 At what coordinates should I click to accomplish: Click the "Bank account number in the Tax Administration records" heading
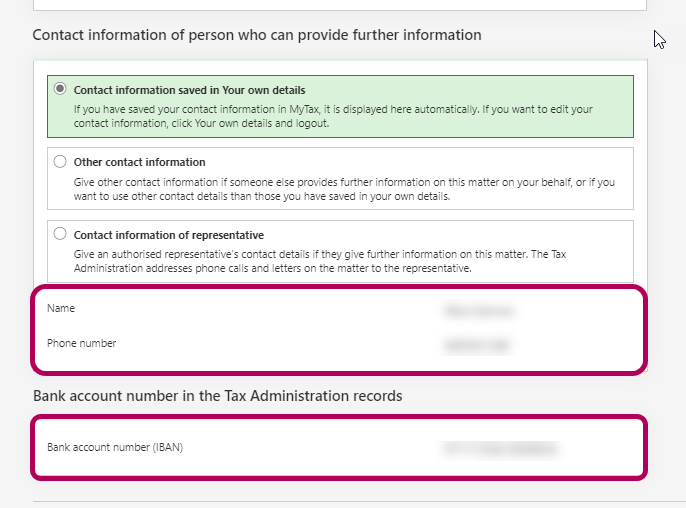tap(217, 396)
